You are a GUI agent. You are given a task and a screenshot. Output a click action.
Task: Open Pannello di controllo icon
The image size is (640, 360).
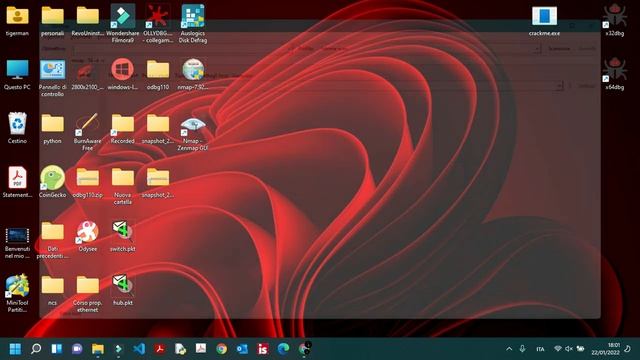(x=53, y=70)
